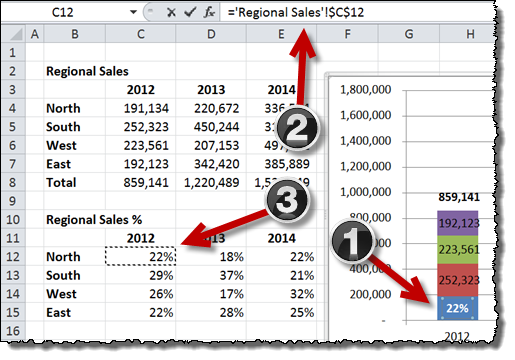Select the 22% data label in chart
The image size is (515, 360).
(x=457, y=308)
